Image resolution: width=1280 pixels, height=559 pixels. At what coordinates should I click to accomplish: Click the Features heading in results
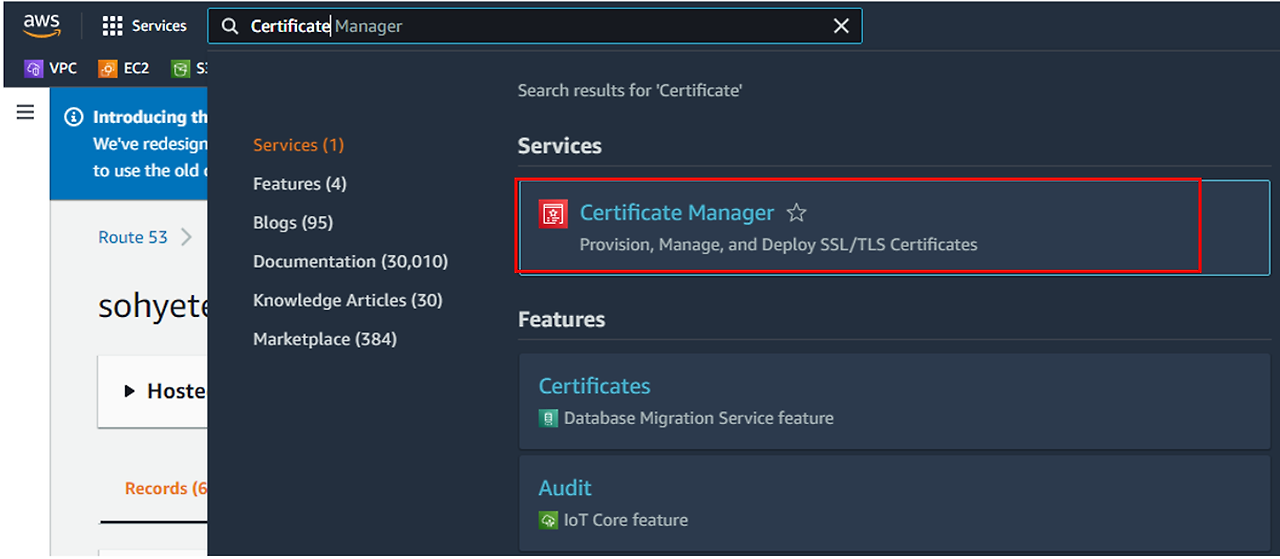tap(561, 320)
